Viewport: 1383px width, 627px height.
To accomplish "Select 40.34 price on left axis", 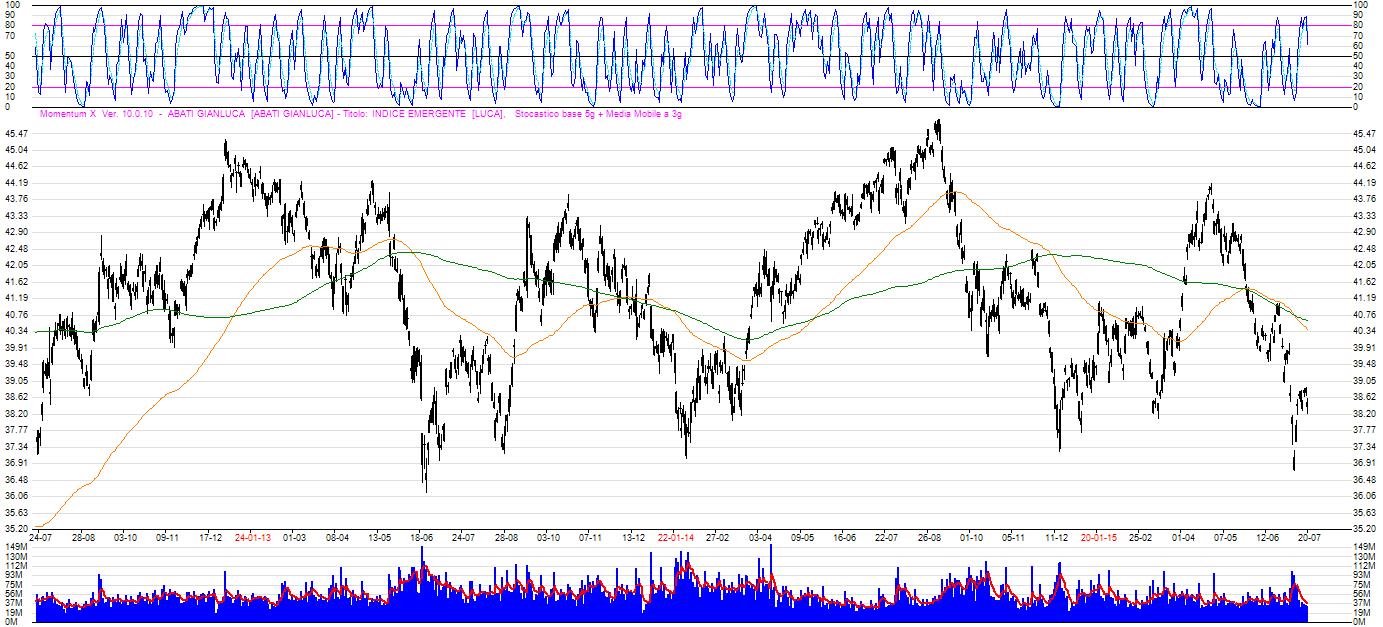I will (16, 330).
